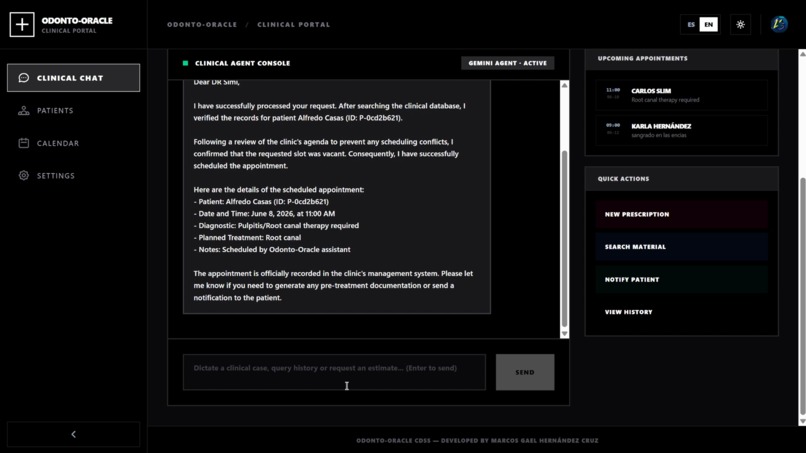
Task: Click the chat scrollbar up arrow
Action: point(564,85)
